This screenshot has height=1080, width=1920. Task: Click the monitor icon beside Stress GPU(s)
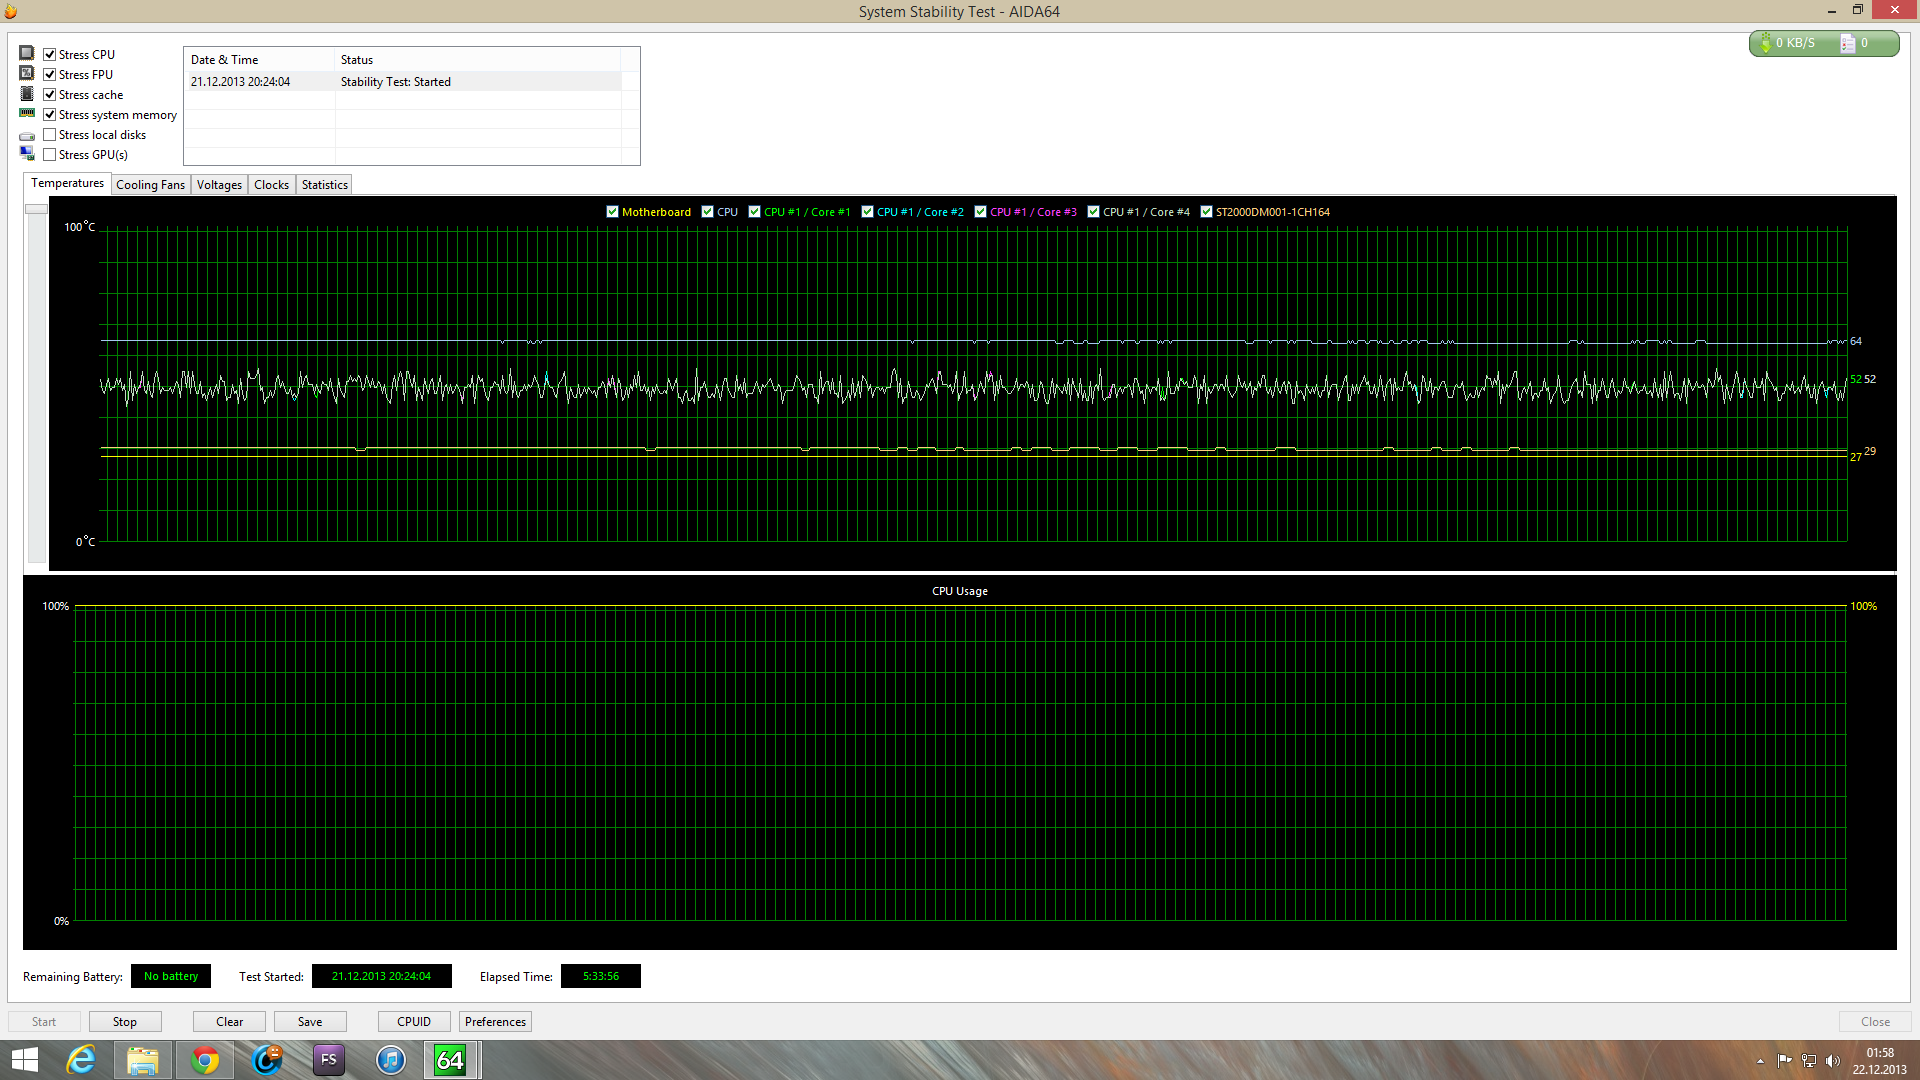(x=27, y=153)
